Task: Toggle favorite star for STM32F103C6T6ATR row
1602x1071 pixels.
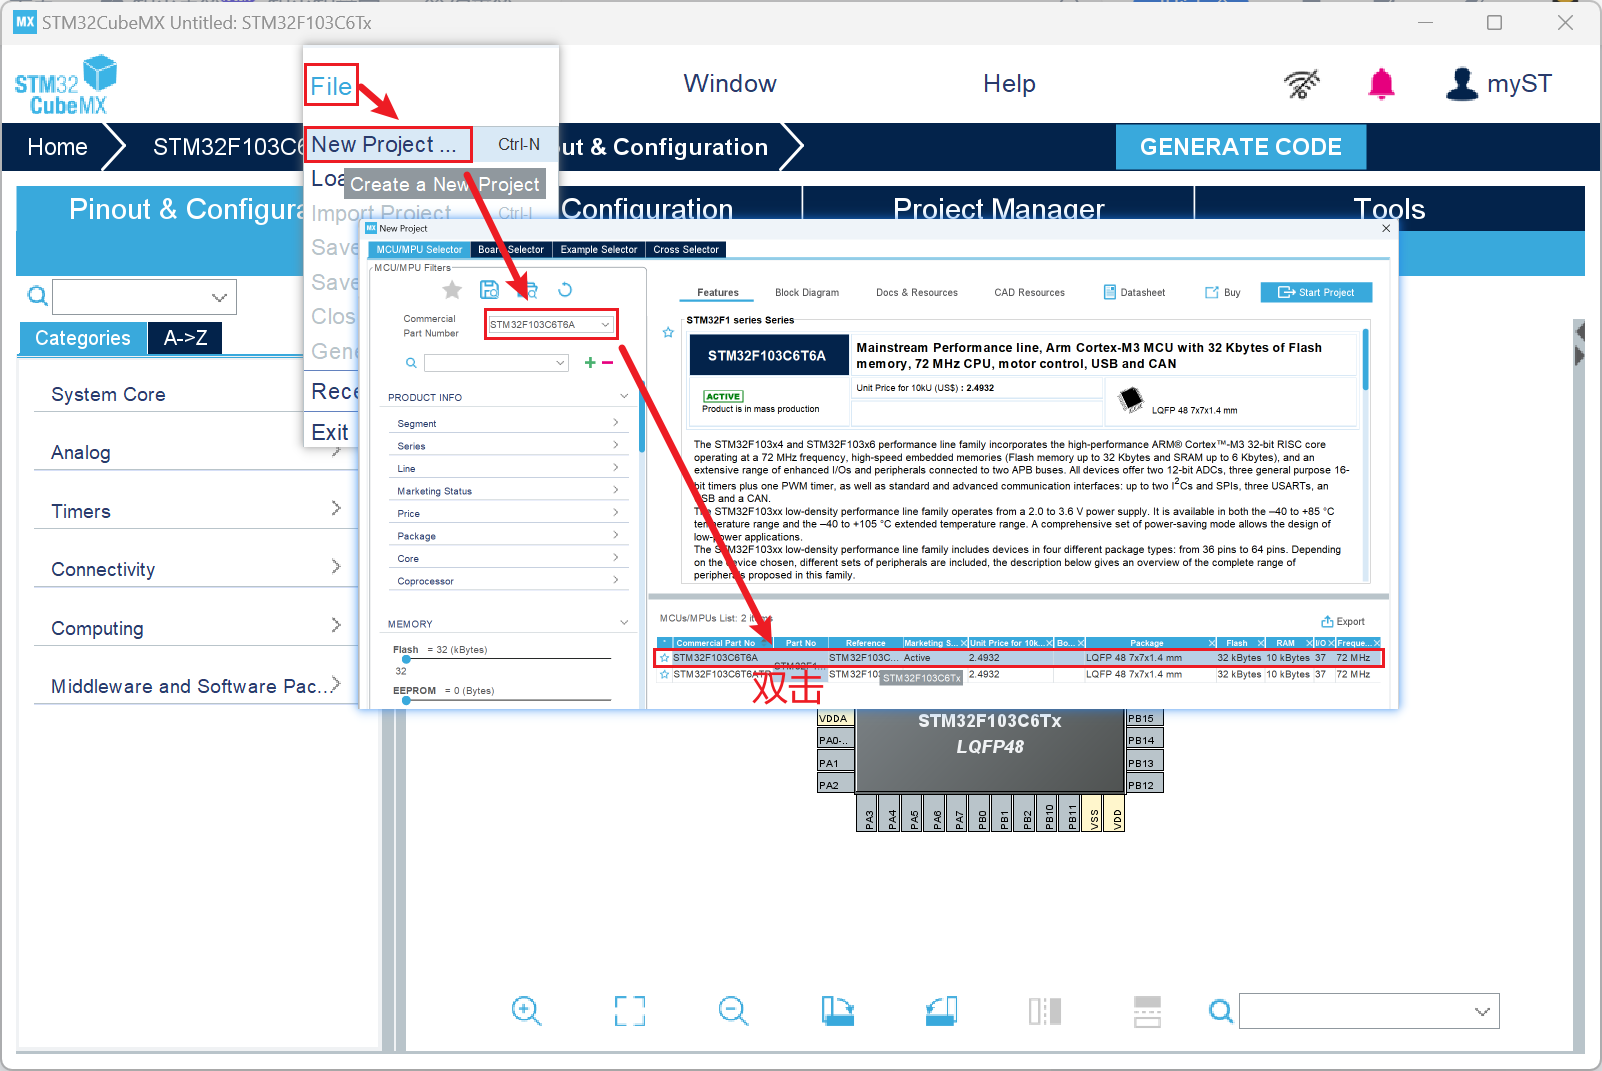Action: click(664, 674)
